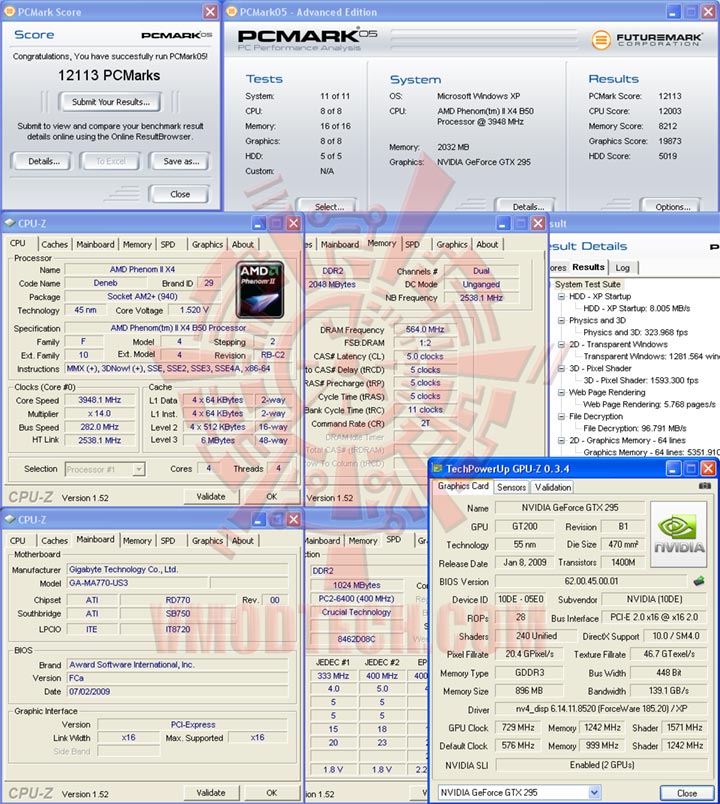The image size is (720, 804).
Task: Close the top CPU-Z CPU window
Action: click(x=293, y=223)
